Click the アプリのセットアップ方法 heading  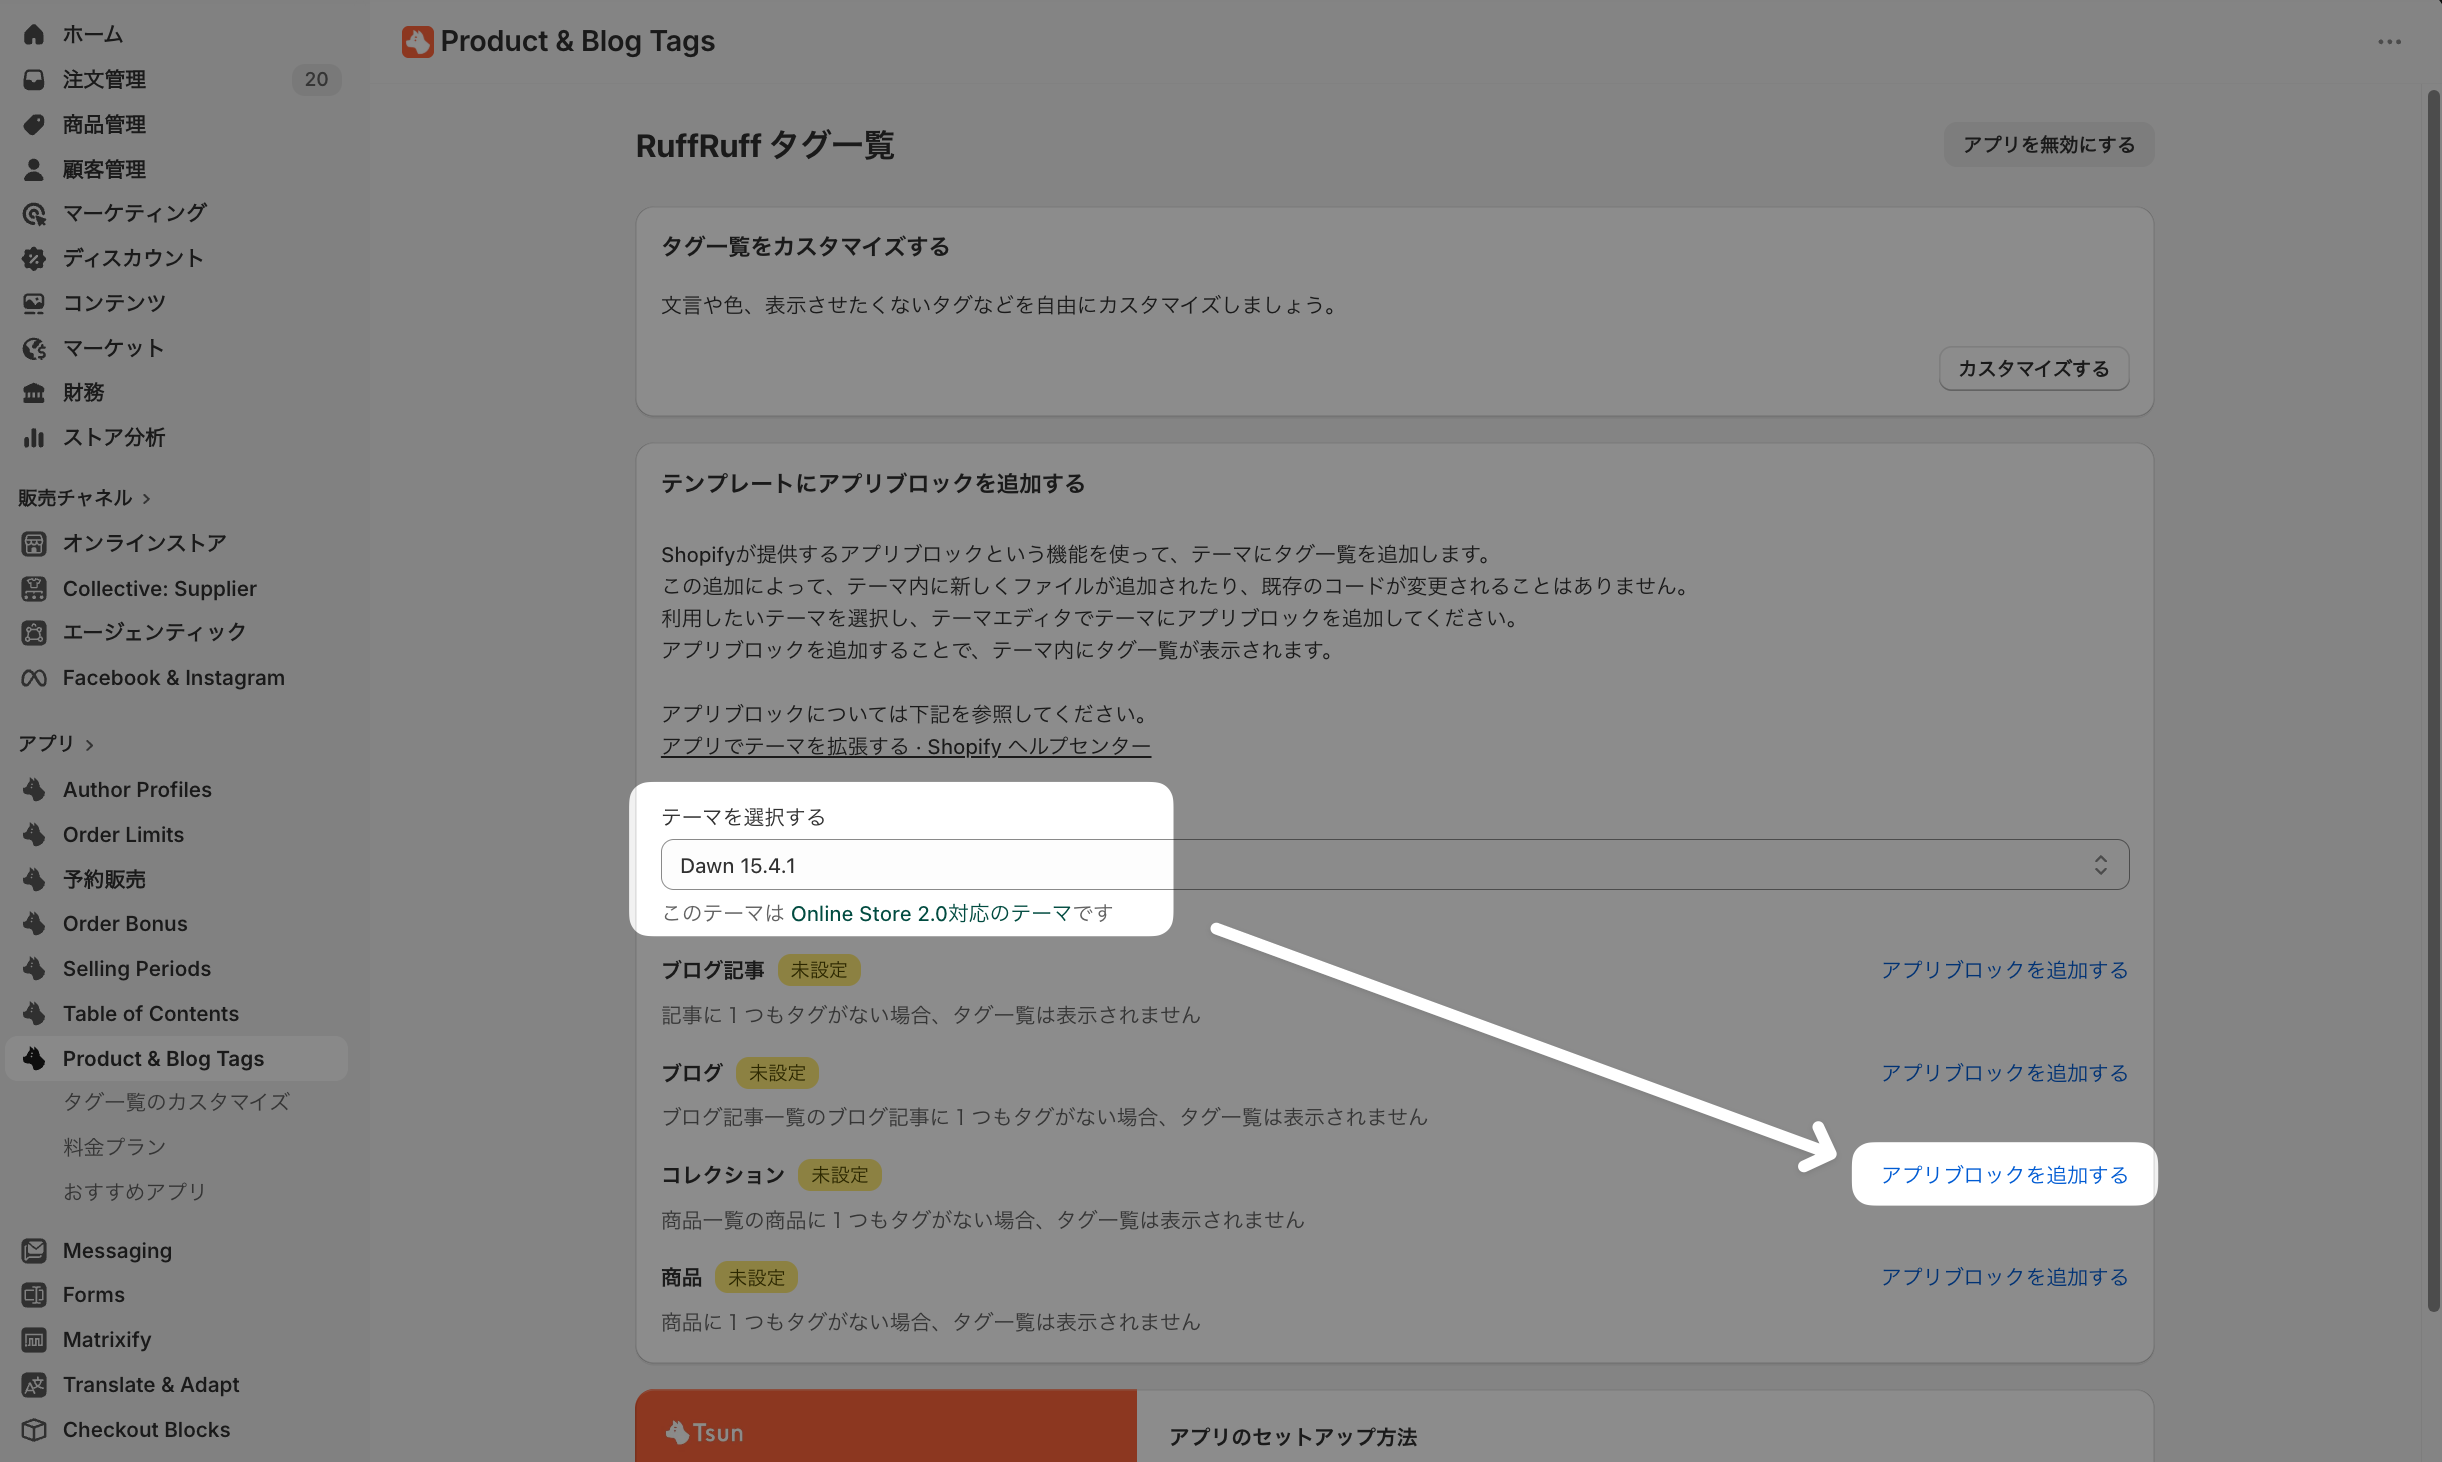pyautogui.click(x=1293, y=1437)
